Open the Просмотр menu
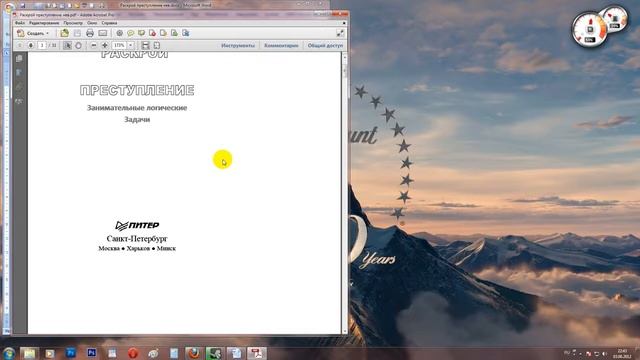Image resolution: width=640 pixels, height=360 pixels. click(73, 23)
